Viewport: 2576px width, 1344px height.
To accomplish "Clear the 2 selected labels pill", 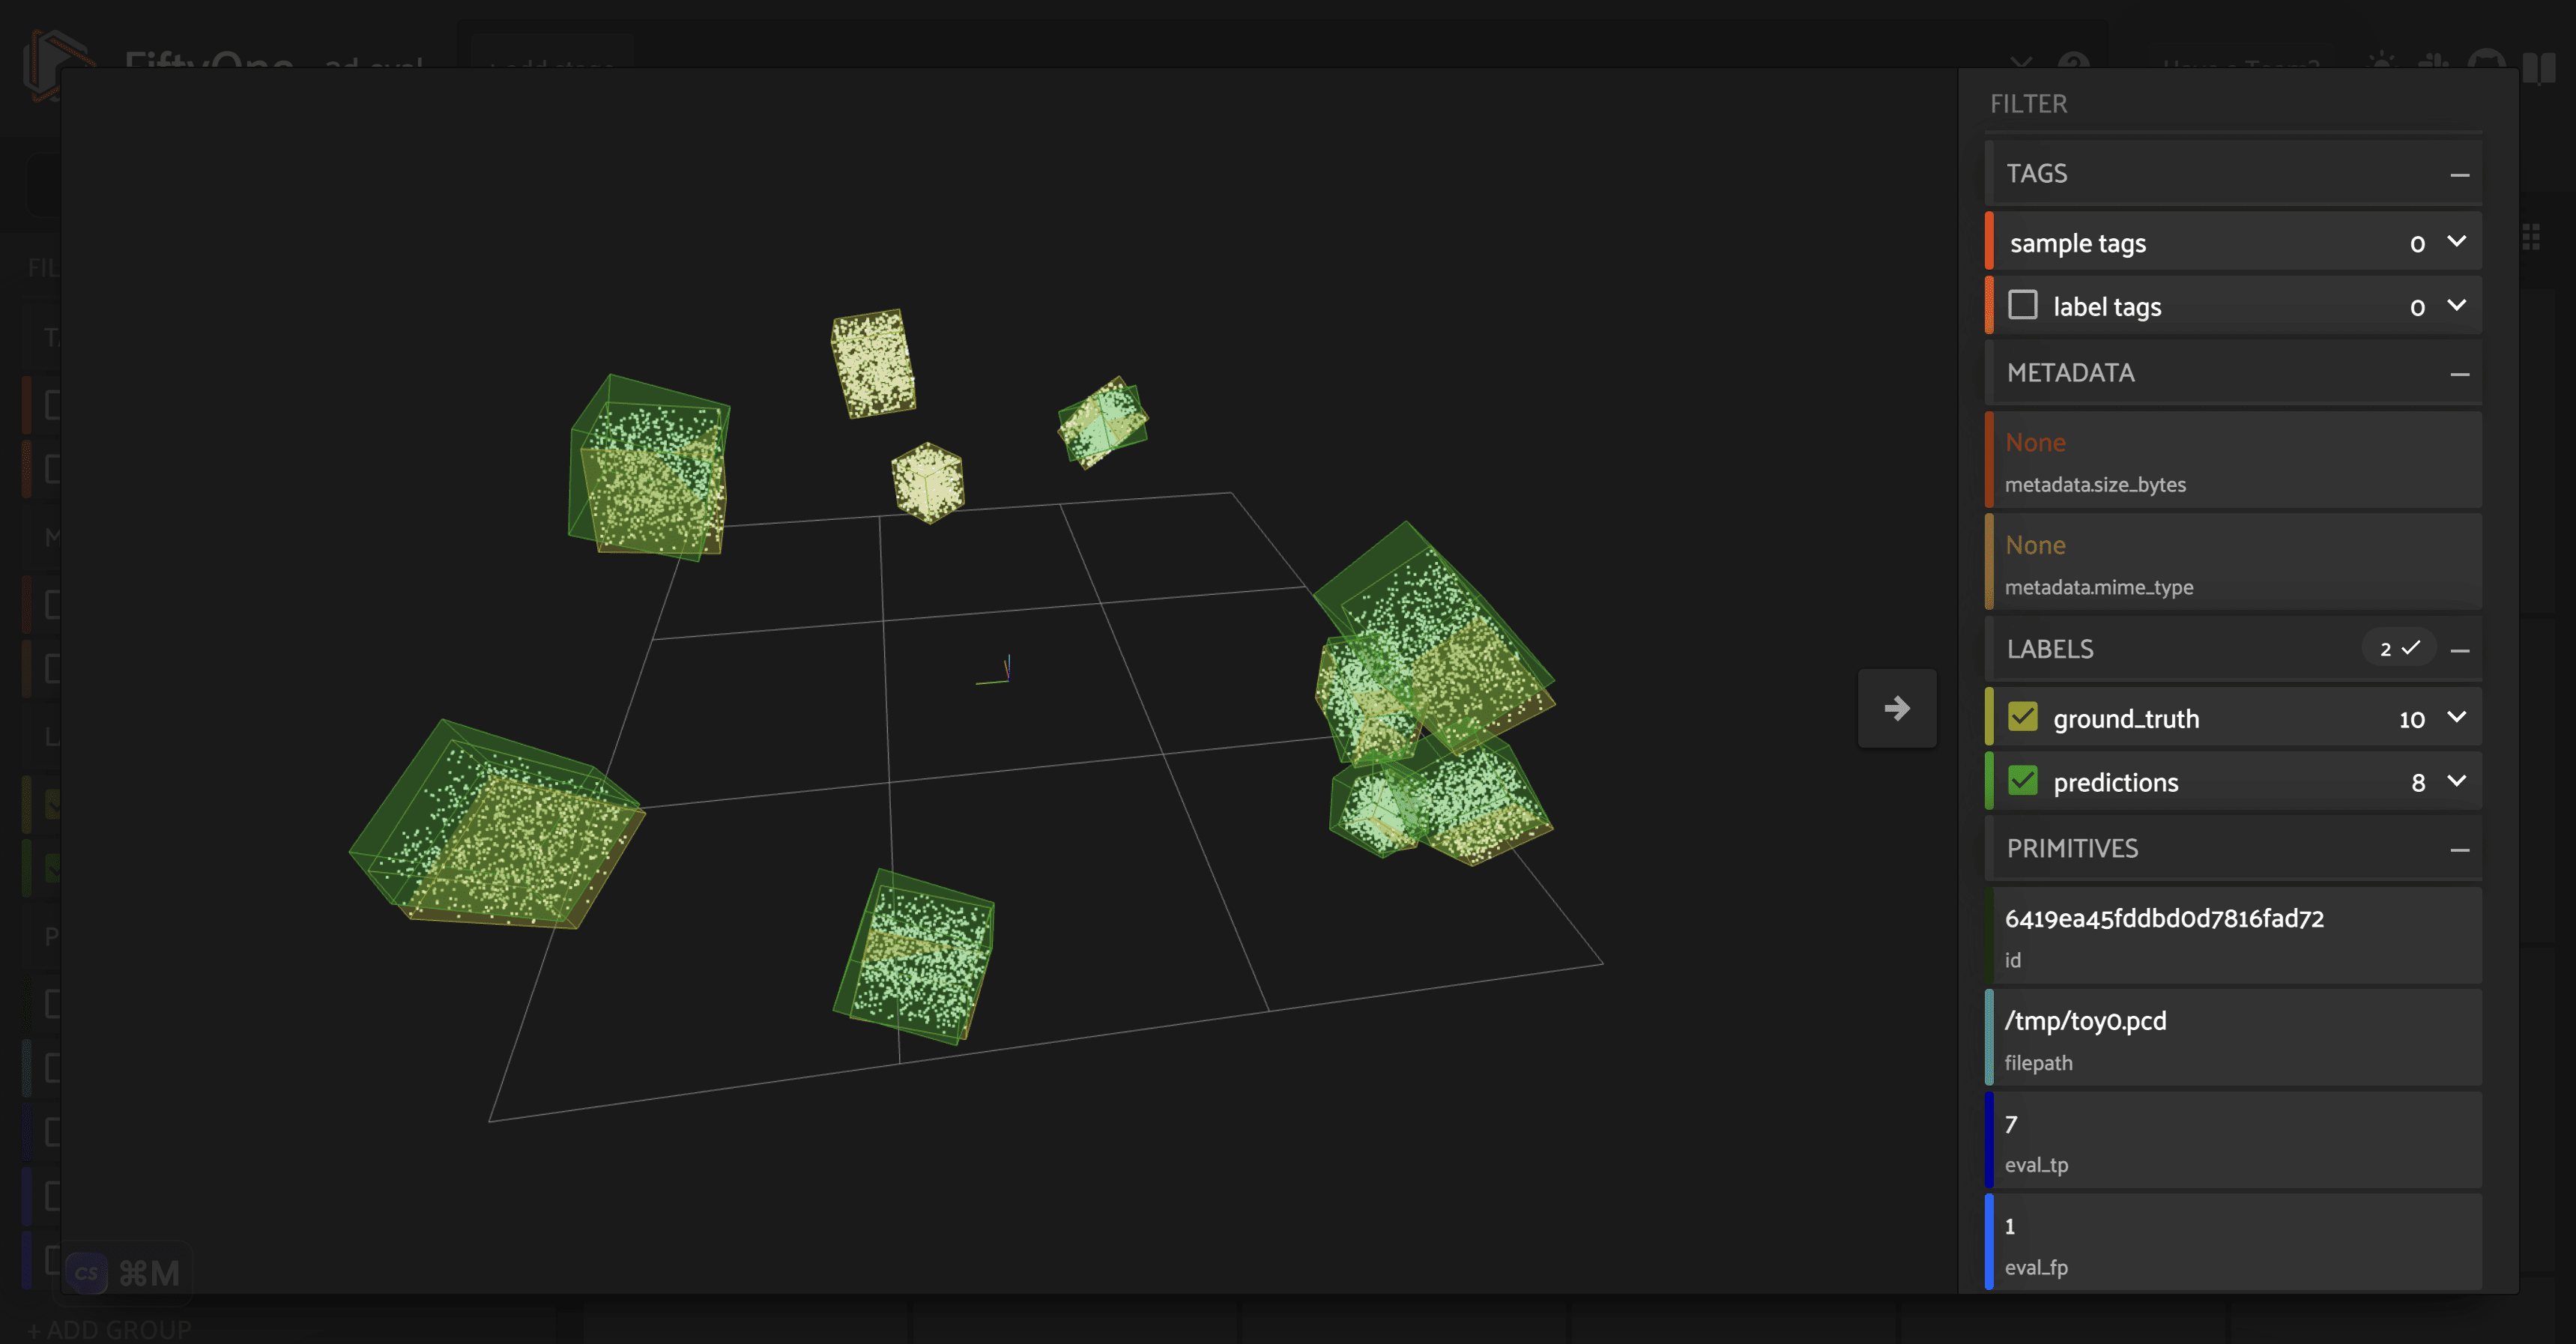I will [x=2398, y=649].
